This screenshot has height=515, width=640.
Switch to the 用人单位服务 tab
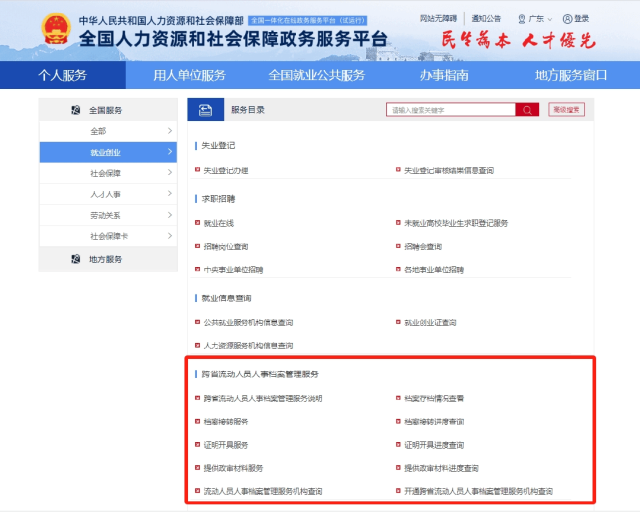189,76
